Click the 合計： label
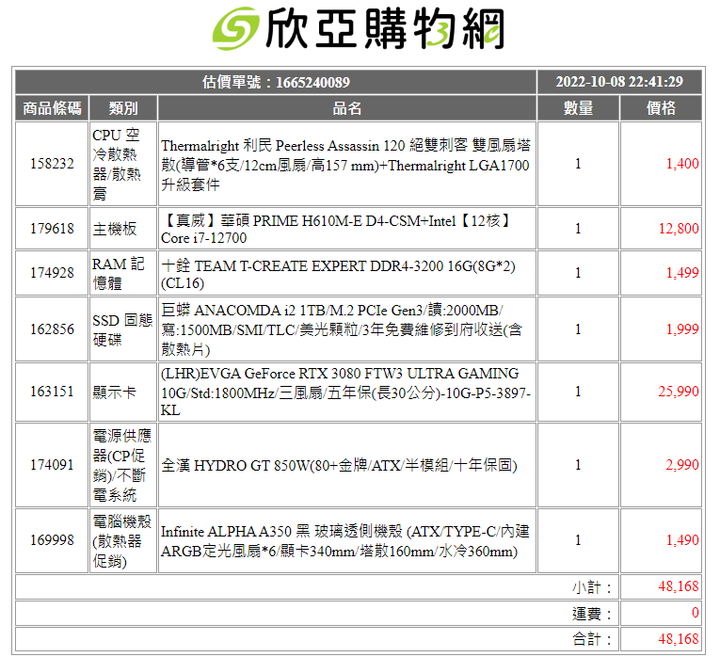The height and width of the screenshot is (657, 720). pyautogui.click(x=592, y=639)
